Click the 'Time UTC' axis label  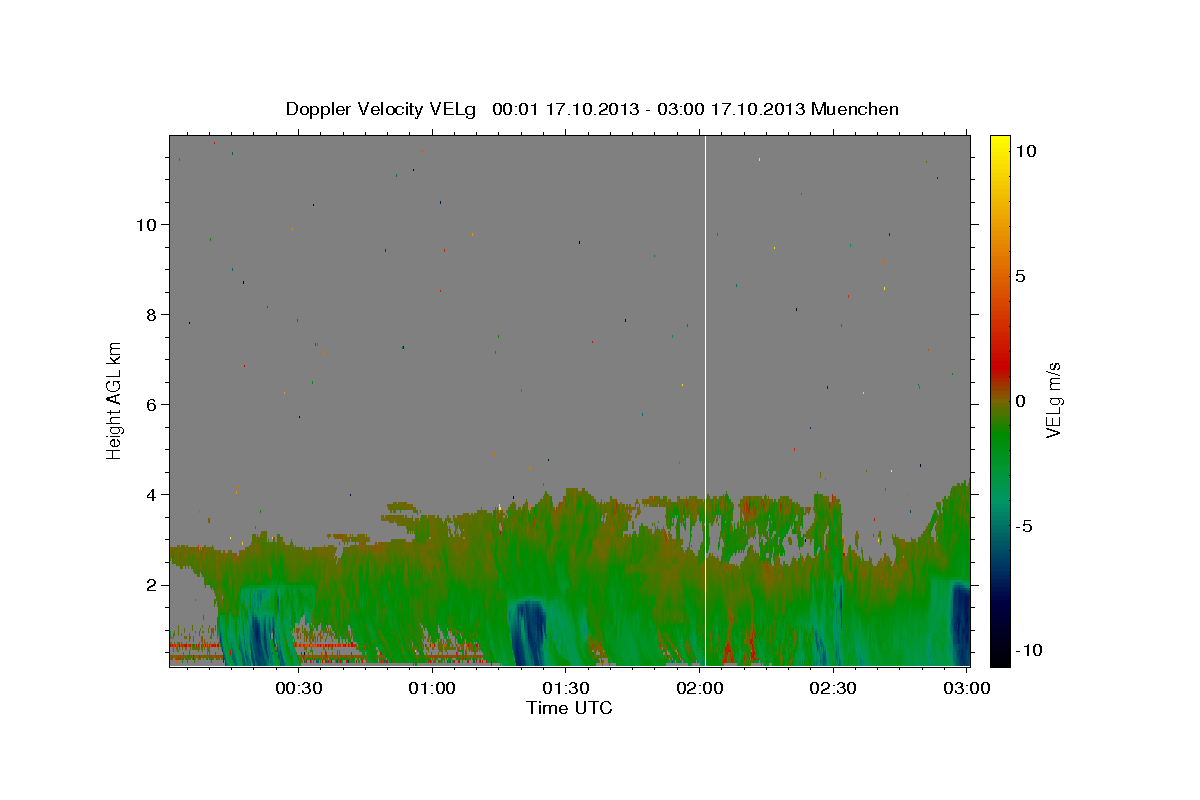click(x=569, y=708)
